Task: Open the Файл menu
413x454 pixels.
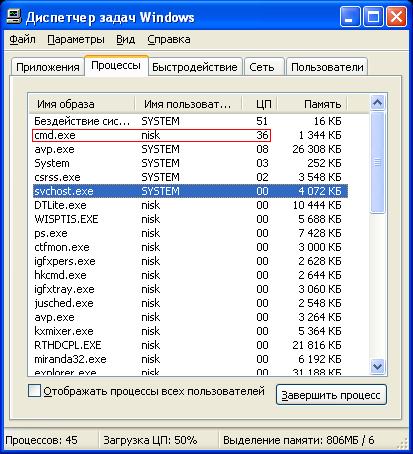Action: [22, 39]
